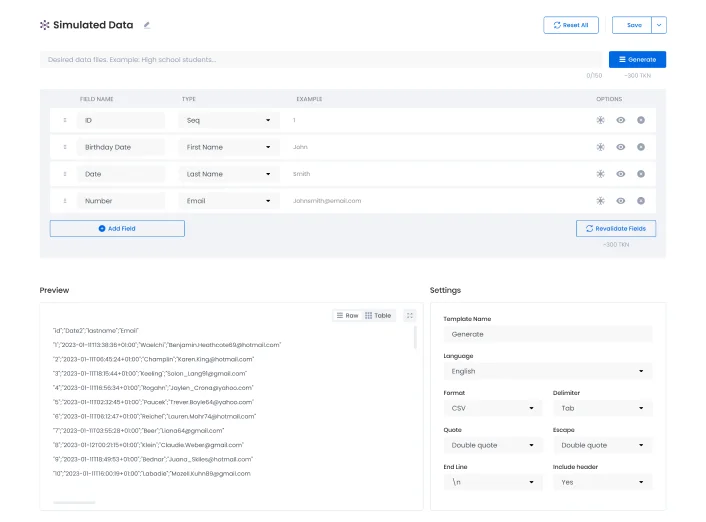Click the Number field name input
The image size is (706, 522).
point(121,201)
